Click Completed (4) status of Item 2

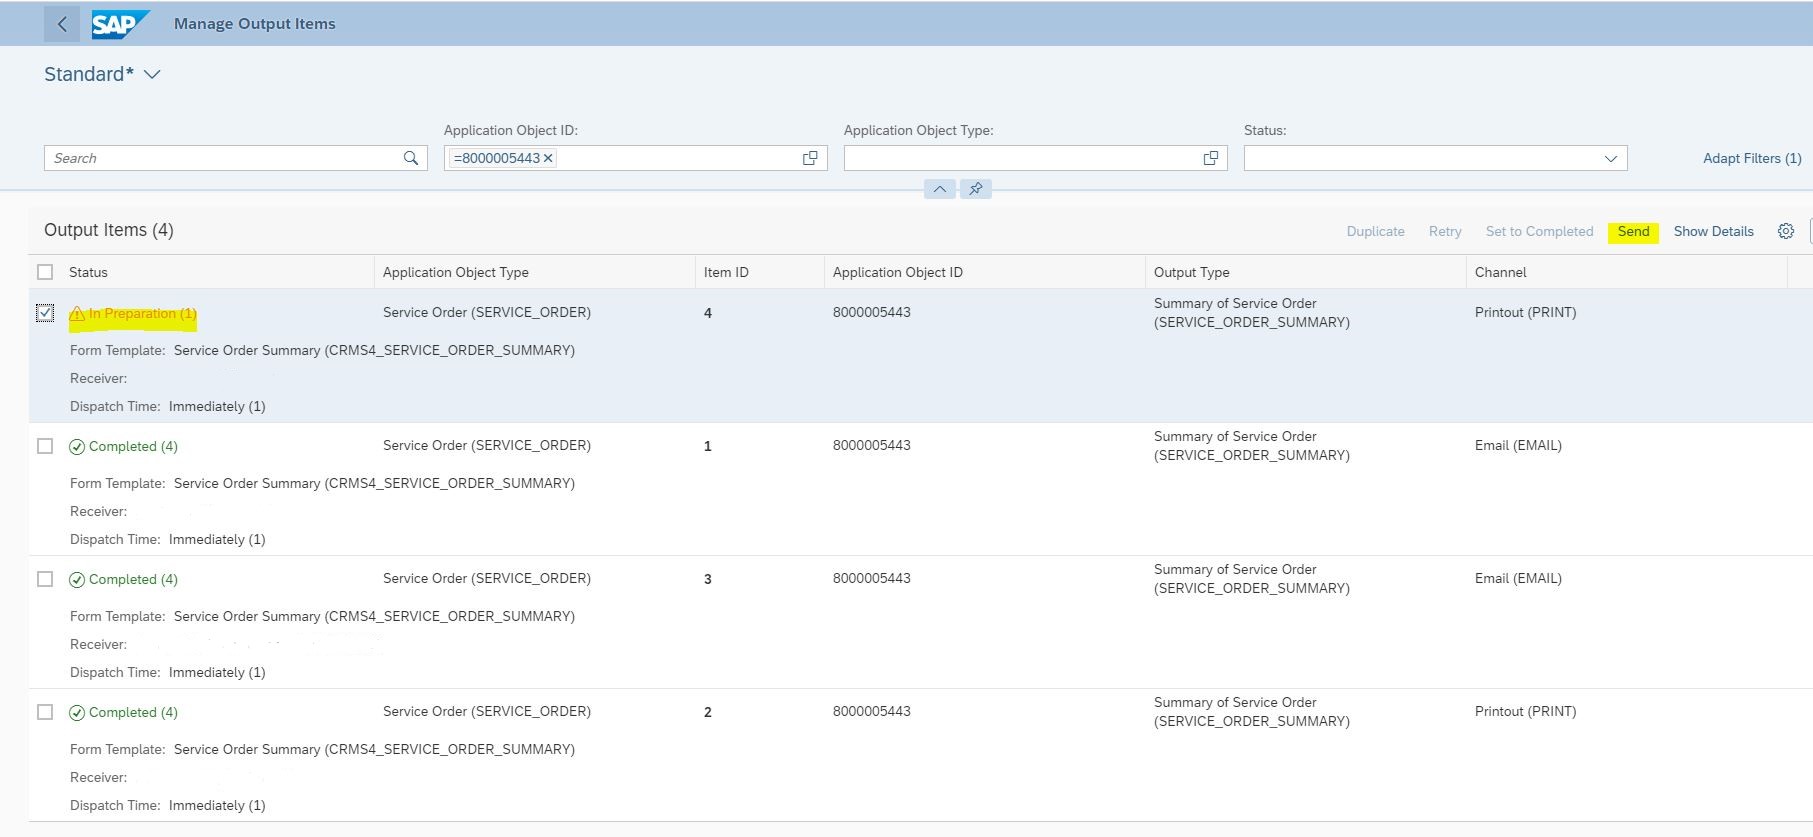pos(133,713)
